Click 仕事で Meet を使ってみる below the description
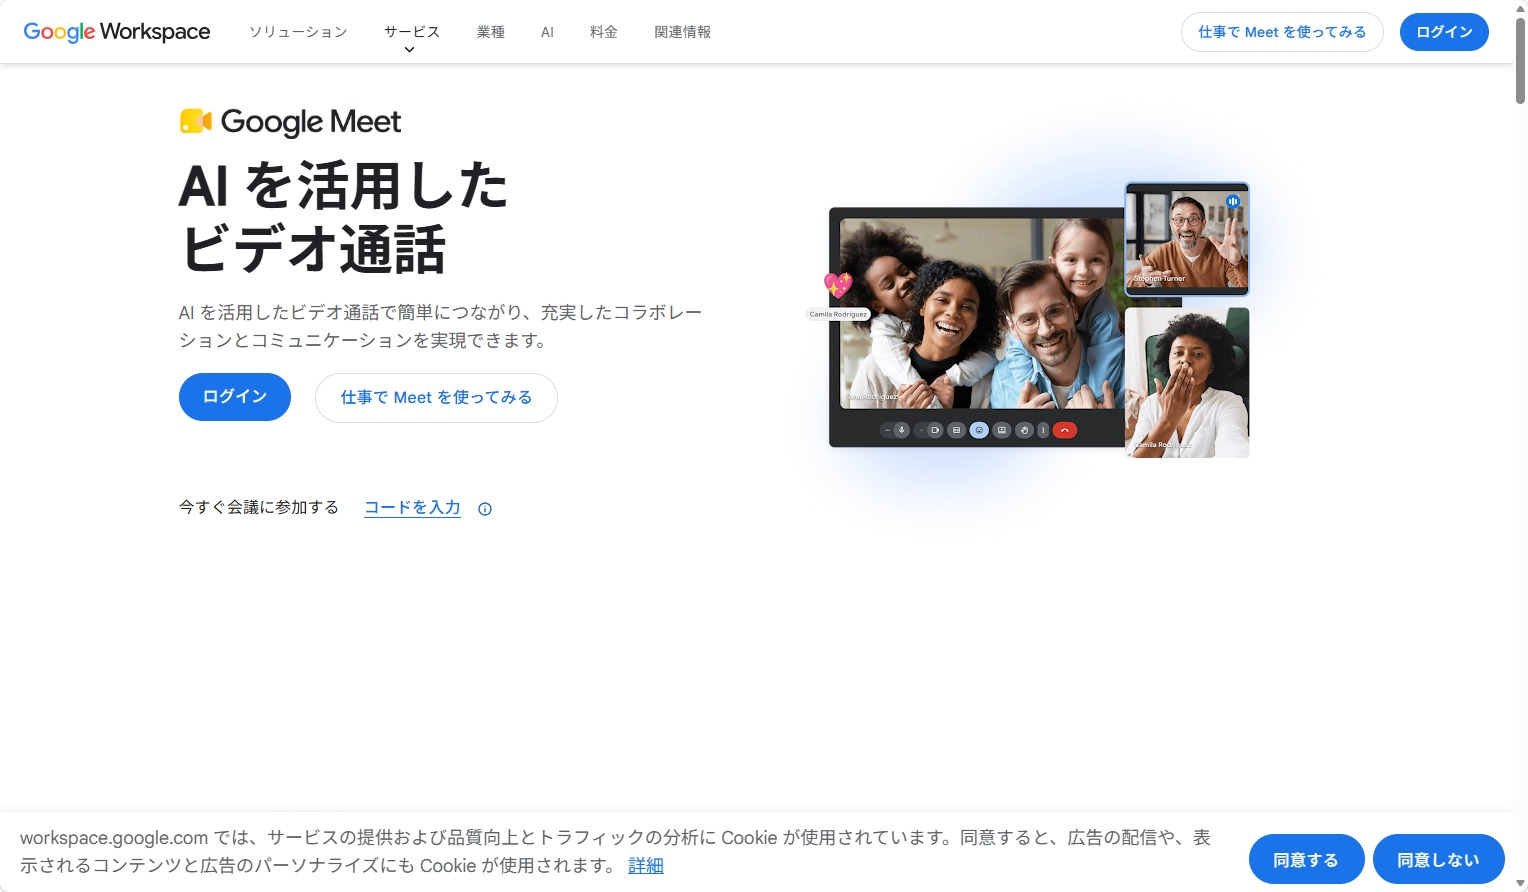Screen dimensions: 1528x892 tap(436, 398)
